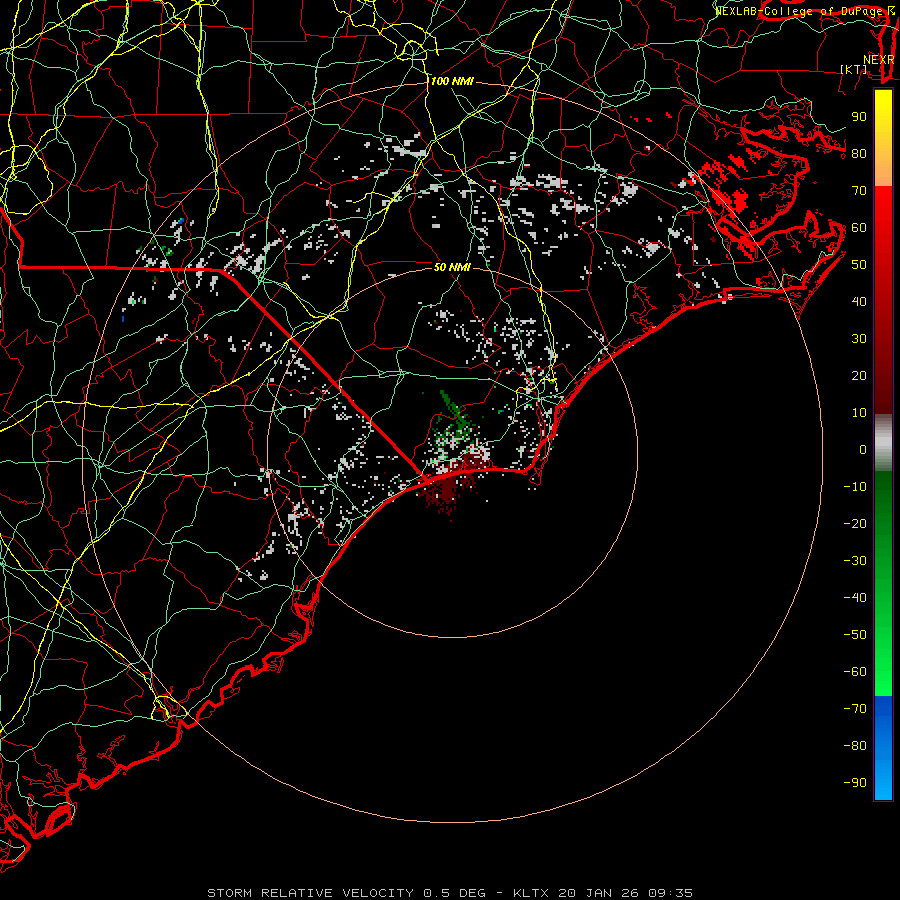Click the 60 value on the velocity scale
The width and height of the screenshot is (900, 900).
coord(859,228)
